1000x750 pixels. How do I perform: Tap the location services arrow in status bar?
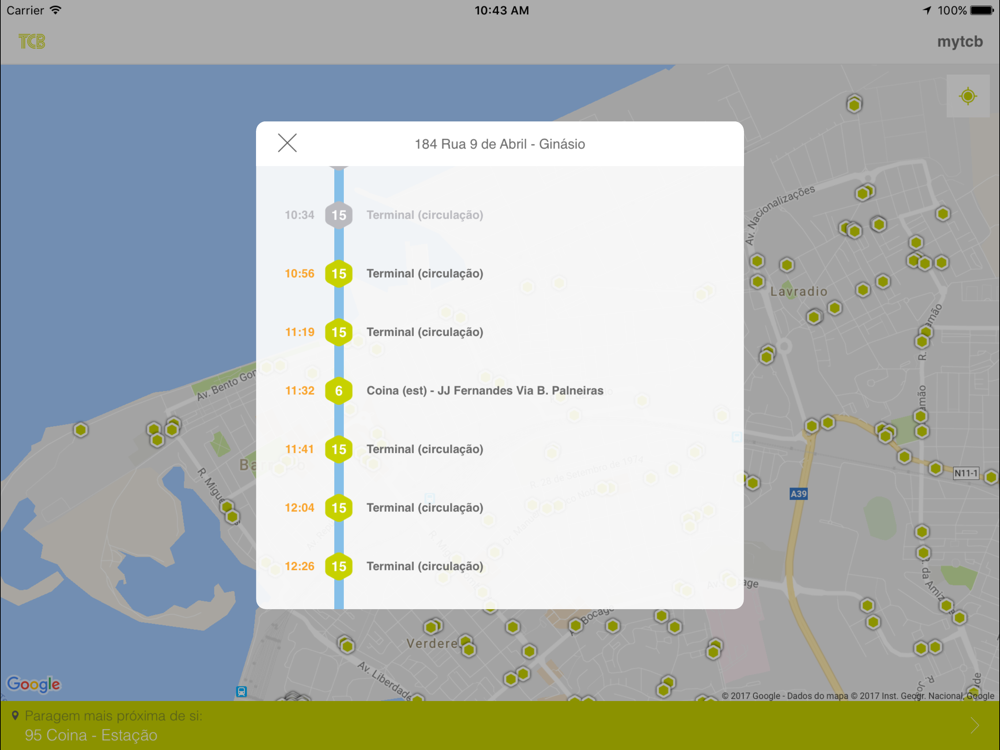(927, 10)
